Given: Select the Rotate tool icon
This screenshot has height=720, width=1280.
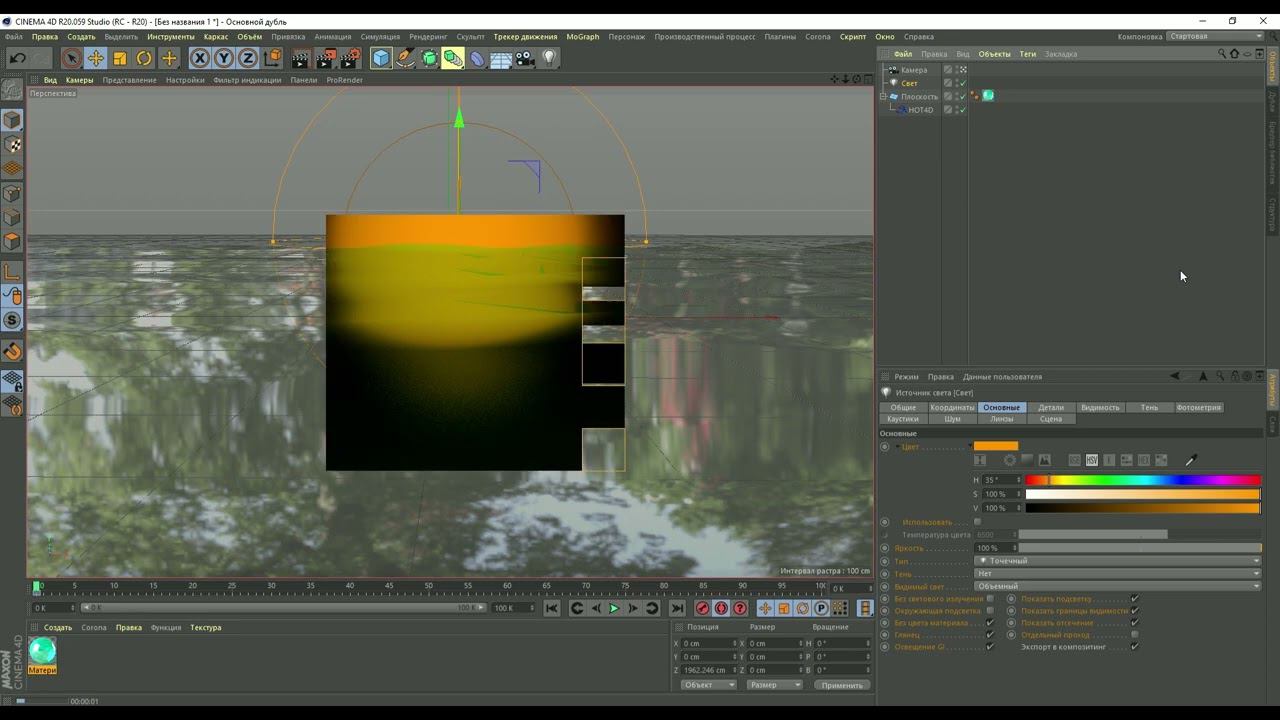Looking at the screenshot, I should (144, 59).
